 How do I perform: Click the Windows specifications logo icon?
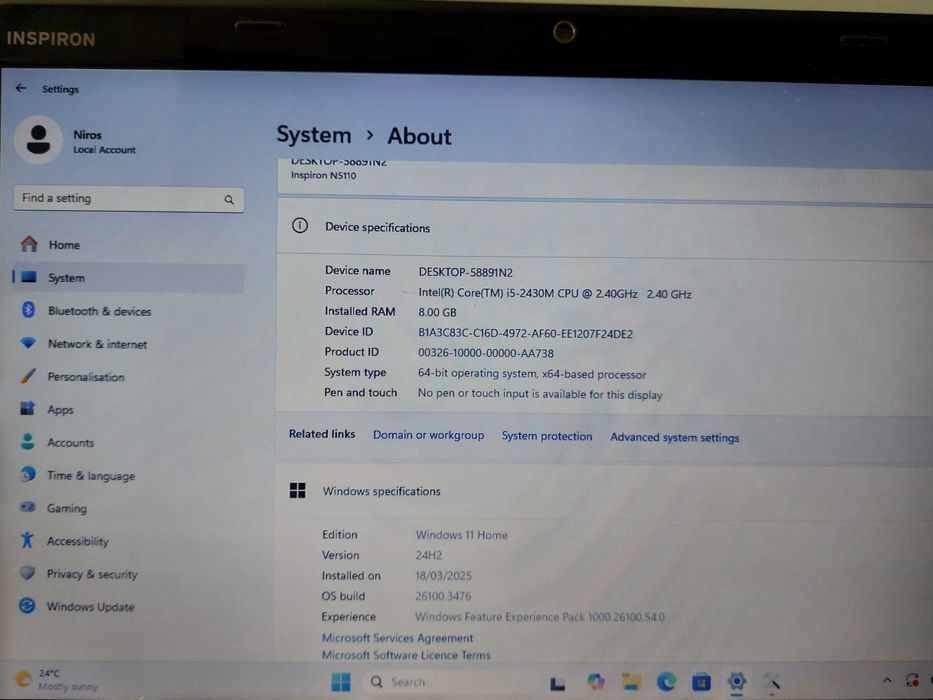298,490
